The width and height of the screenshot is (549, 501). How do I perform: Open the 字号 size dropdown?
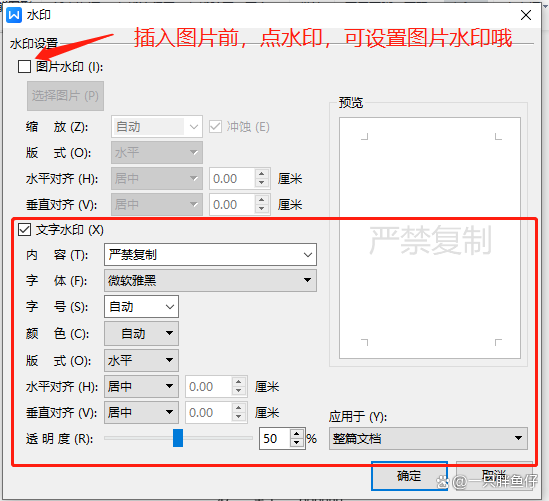tap(141, 307)
